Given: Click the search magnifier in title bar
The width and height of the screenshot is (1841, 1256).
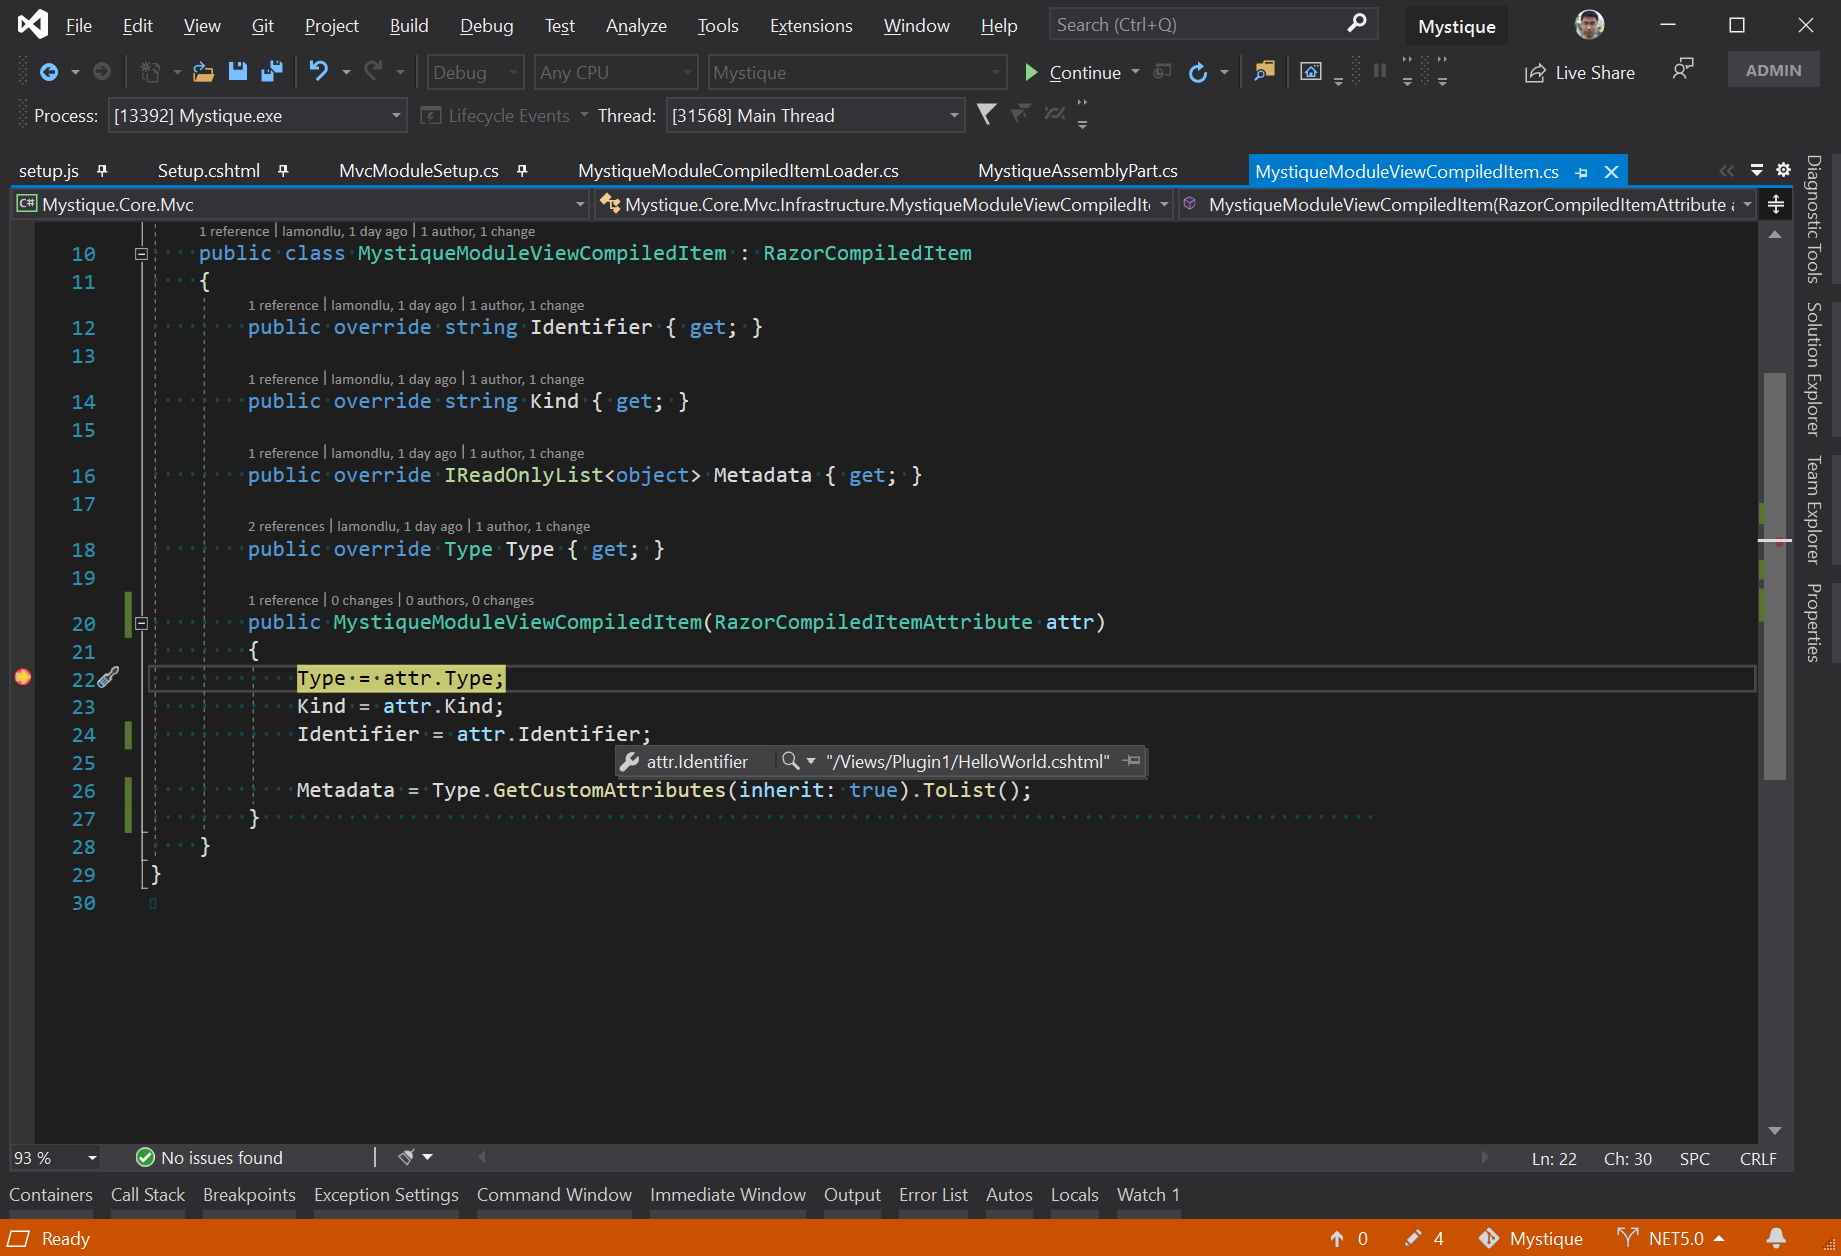Looking at the screenshot, I should (x=1356, y=23).
